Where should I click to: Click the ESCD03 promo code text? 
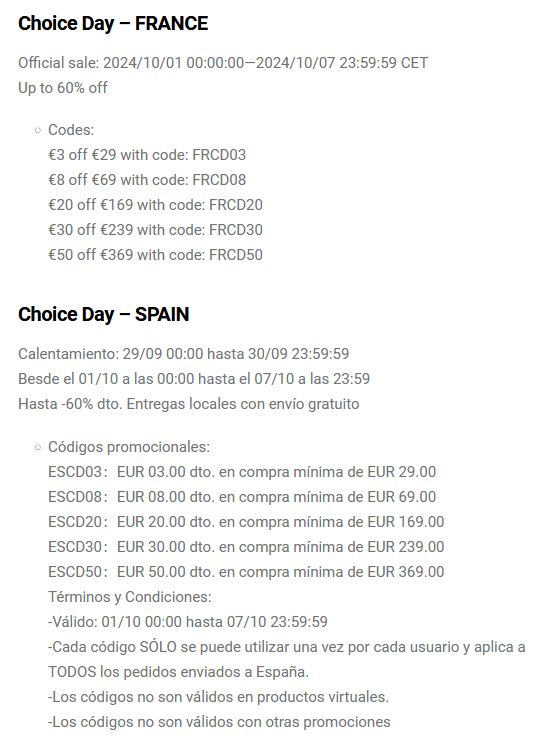click(75, 472)
